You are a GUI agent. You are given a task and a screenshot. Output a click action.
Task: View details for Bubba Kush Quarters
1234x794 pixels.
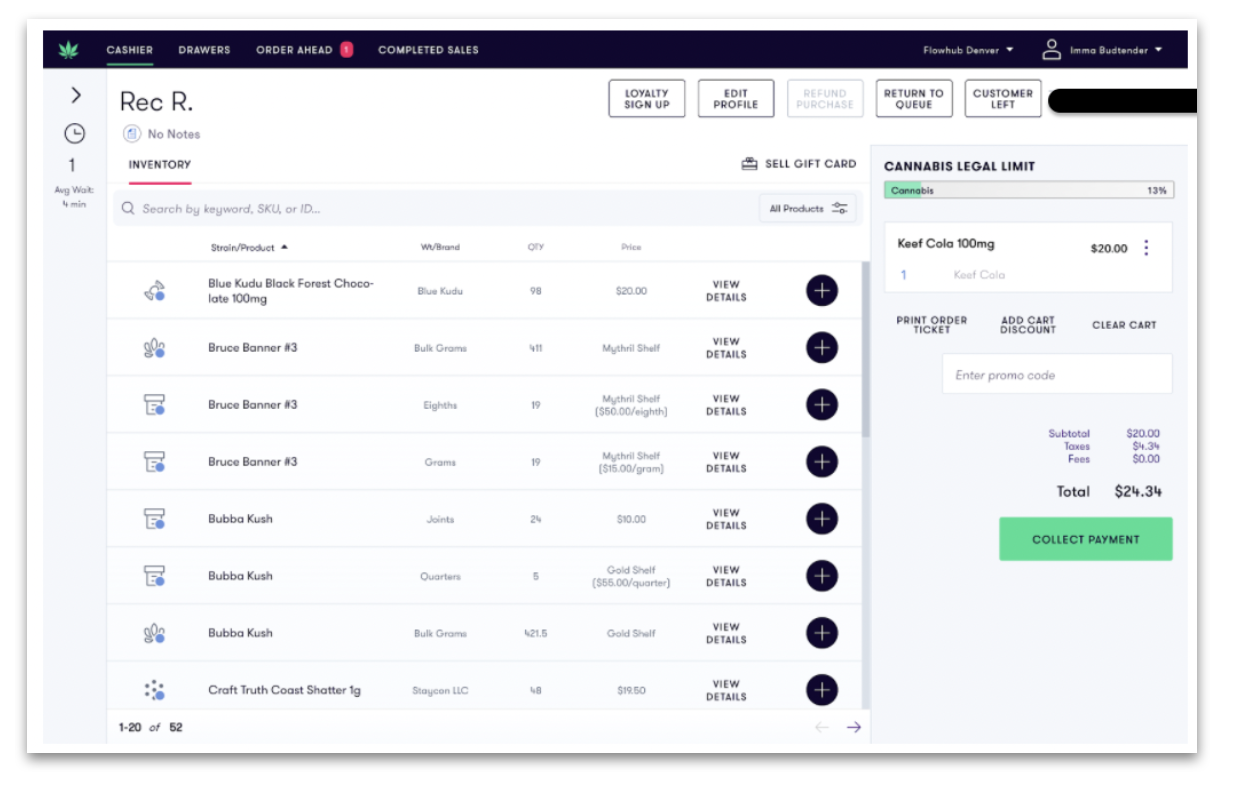click(x=726, y=576)
